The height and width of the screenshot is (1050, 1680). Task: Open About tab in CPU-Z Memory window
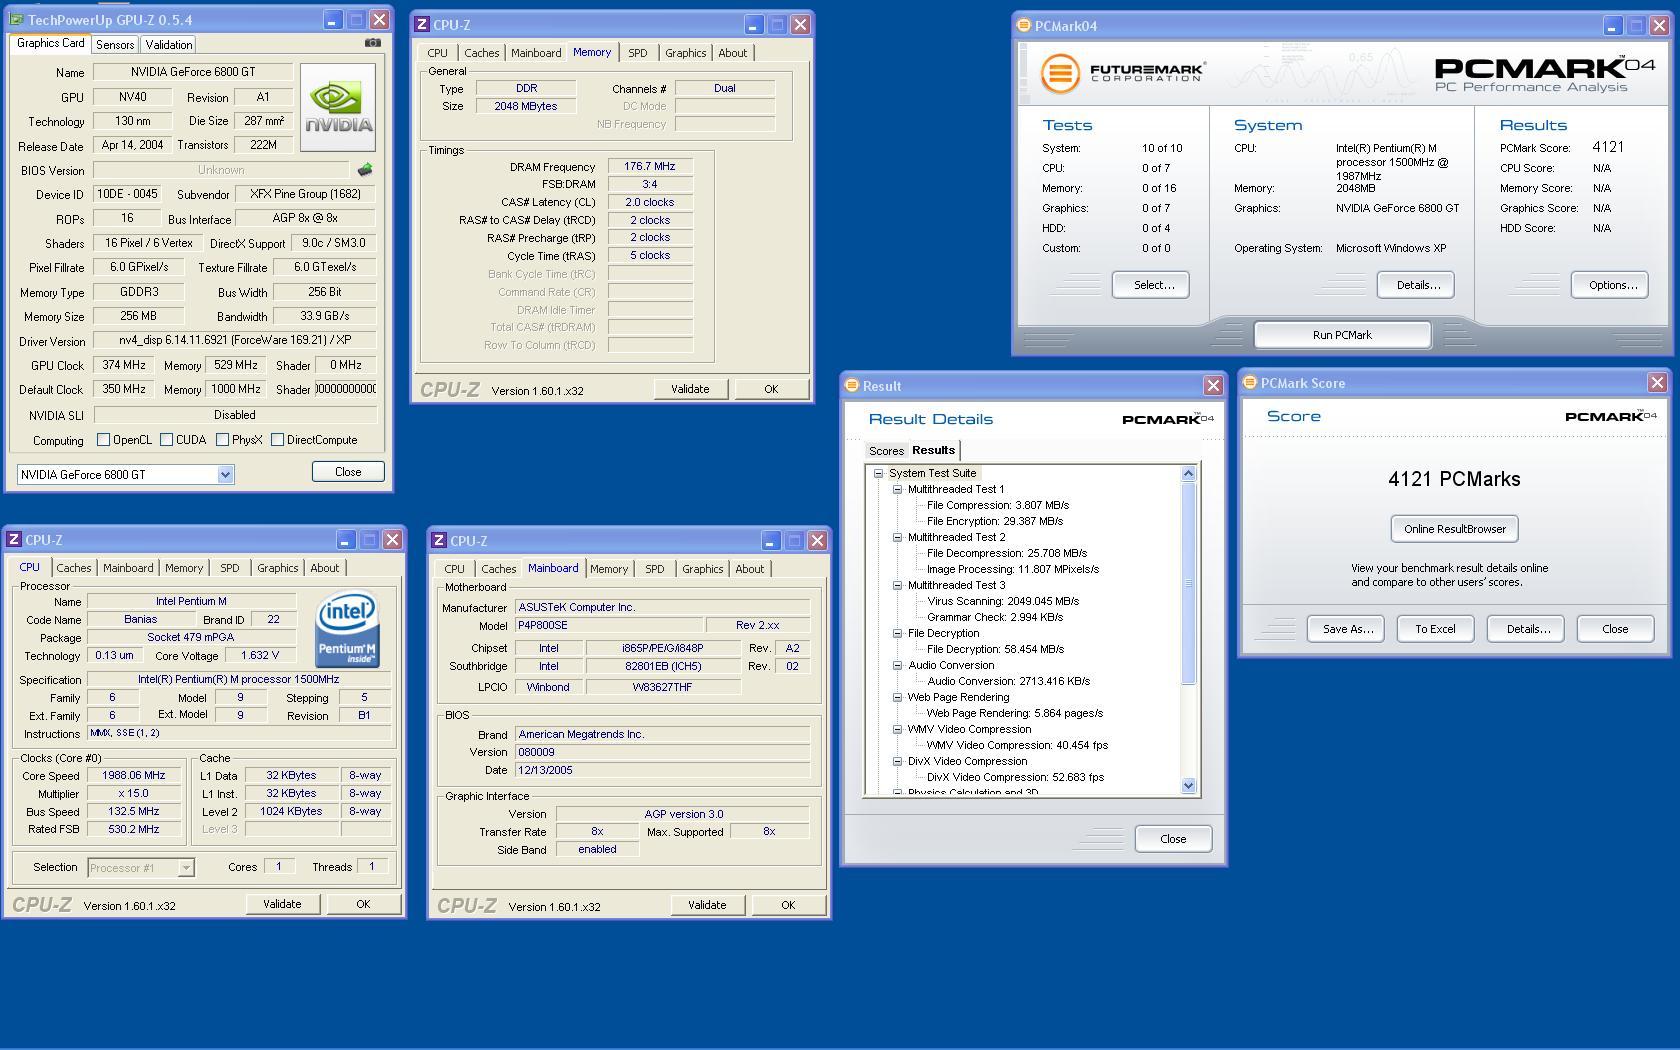pyautogui.click(x=733, y=53)
